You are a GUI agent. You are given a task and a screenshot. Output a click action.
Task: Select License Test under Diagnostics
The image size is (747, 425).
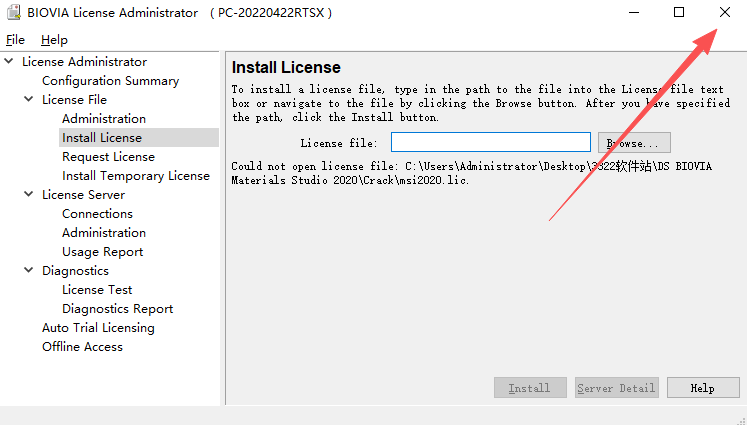pos(97,290)
